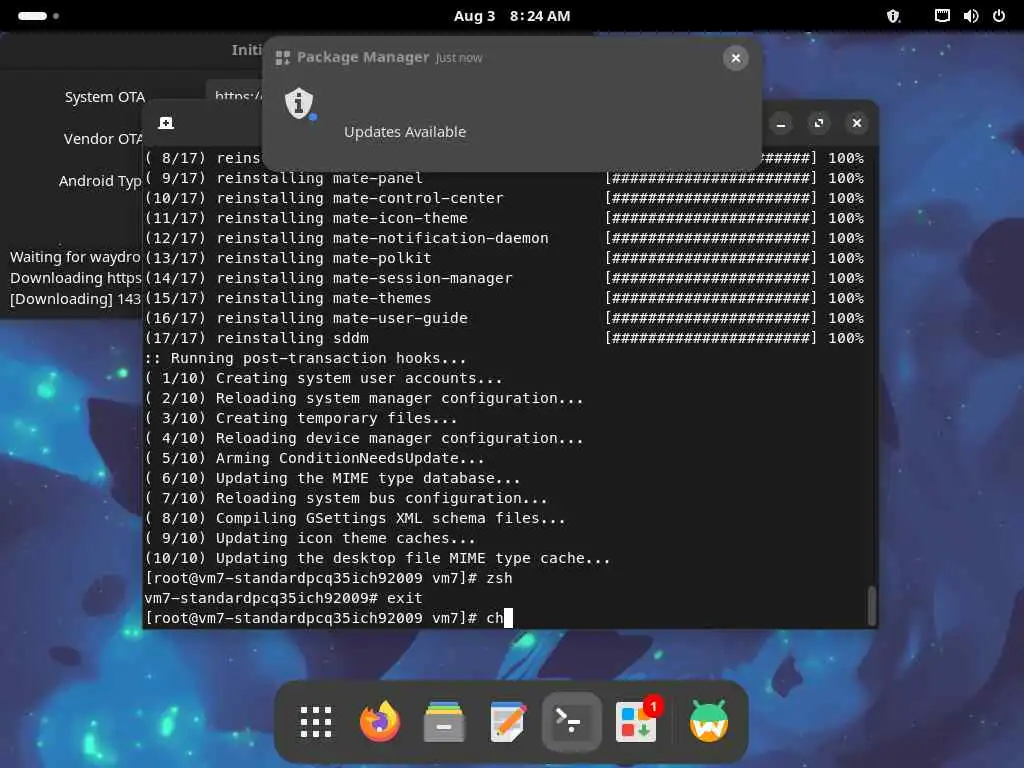This screenshot has width=1024, height=768.
Task: Click 'Running post-transaction hooks' line
Action: 306,359
